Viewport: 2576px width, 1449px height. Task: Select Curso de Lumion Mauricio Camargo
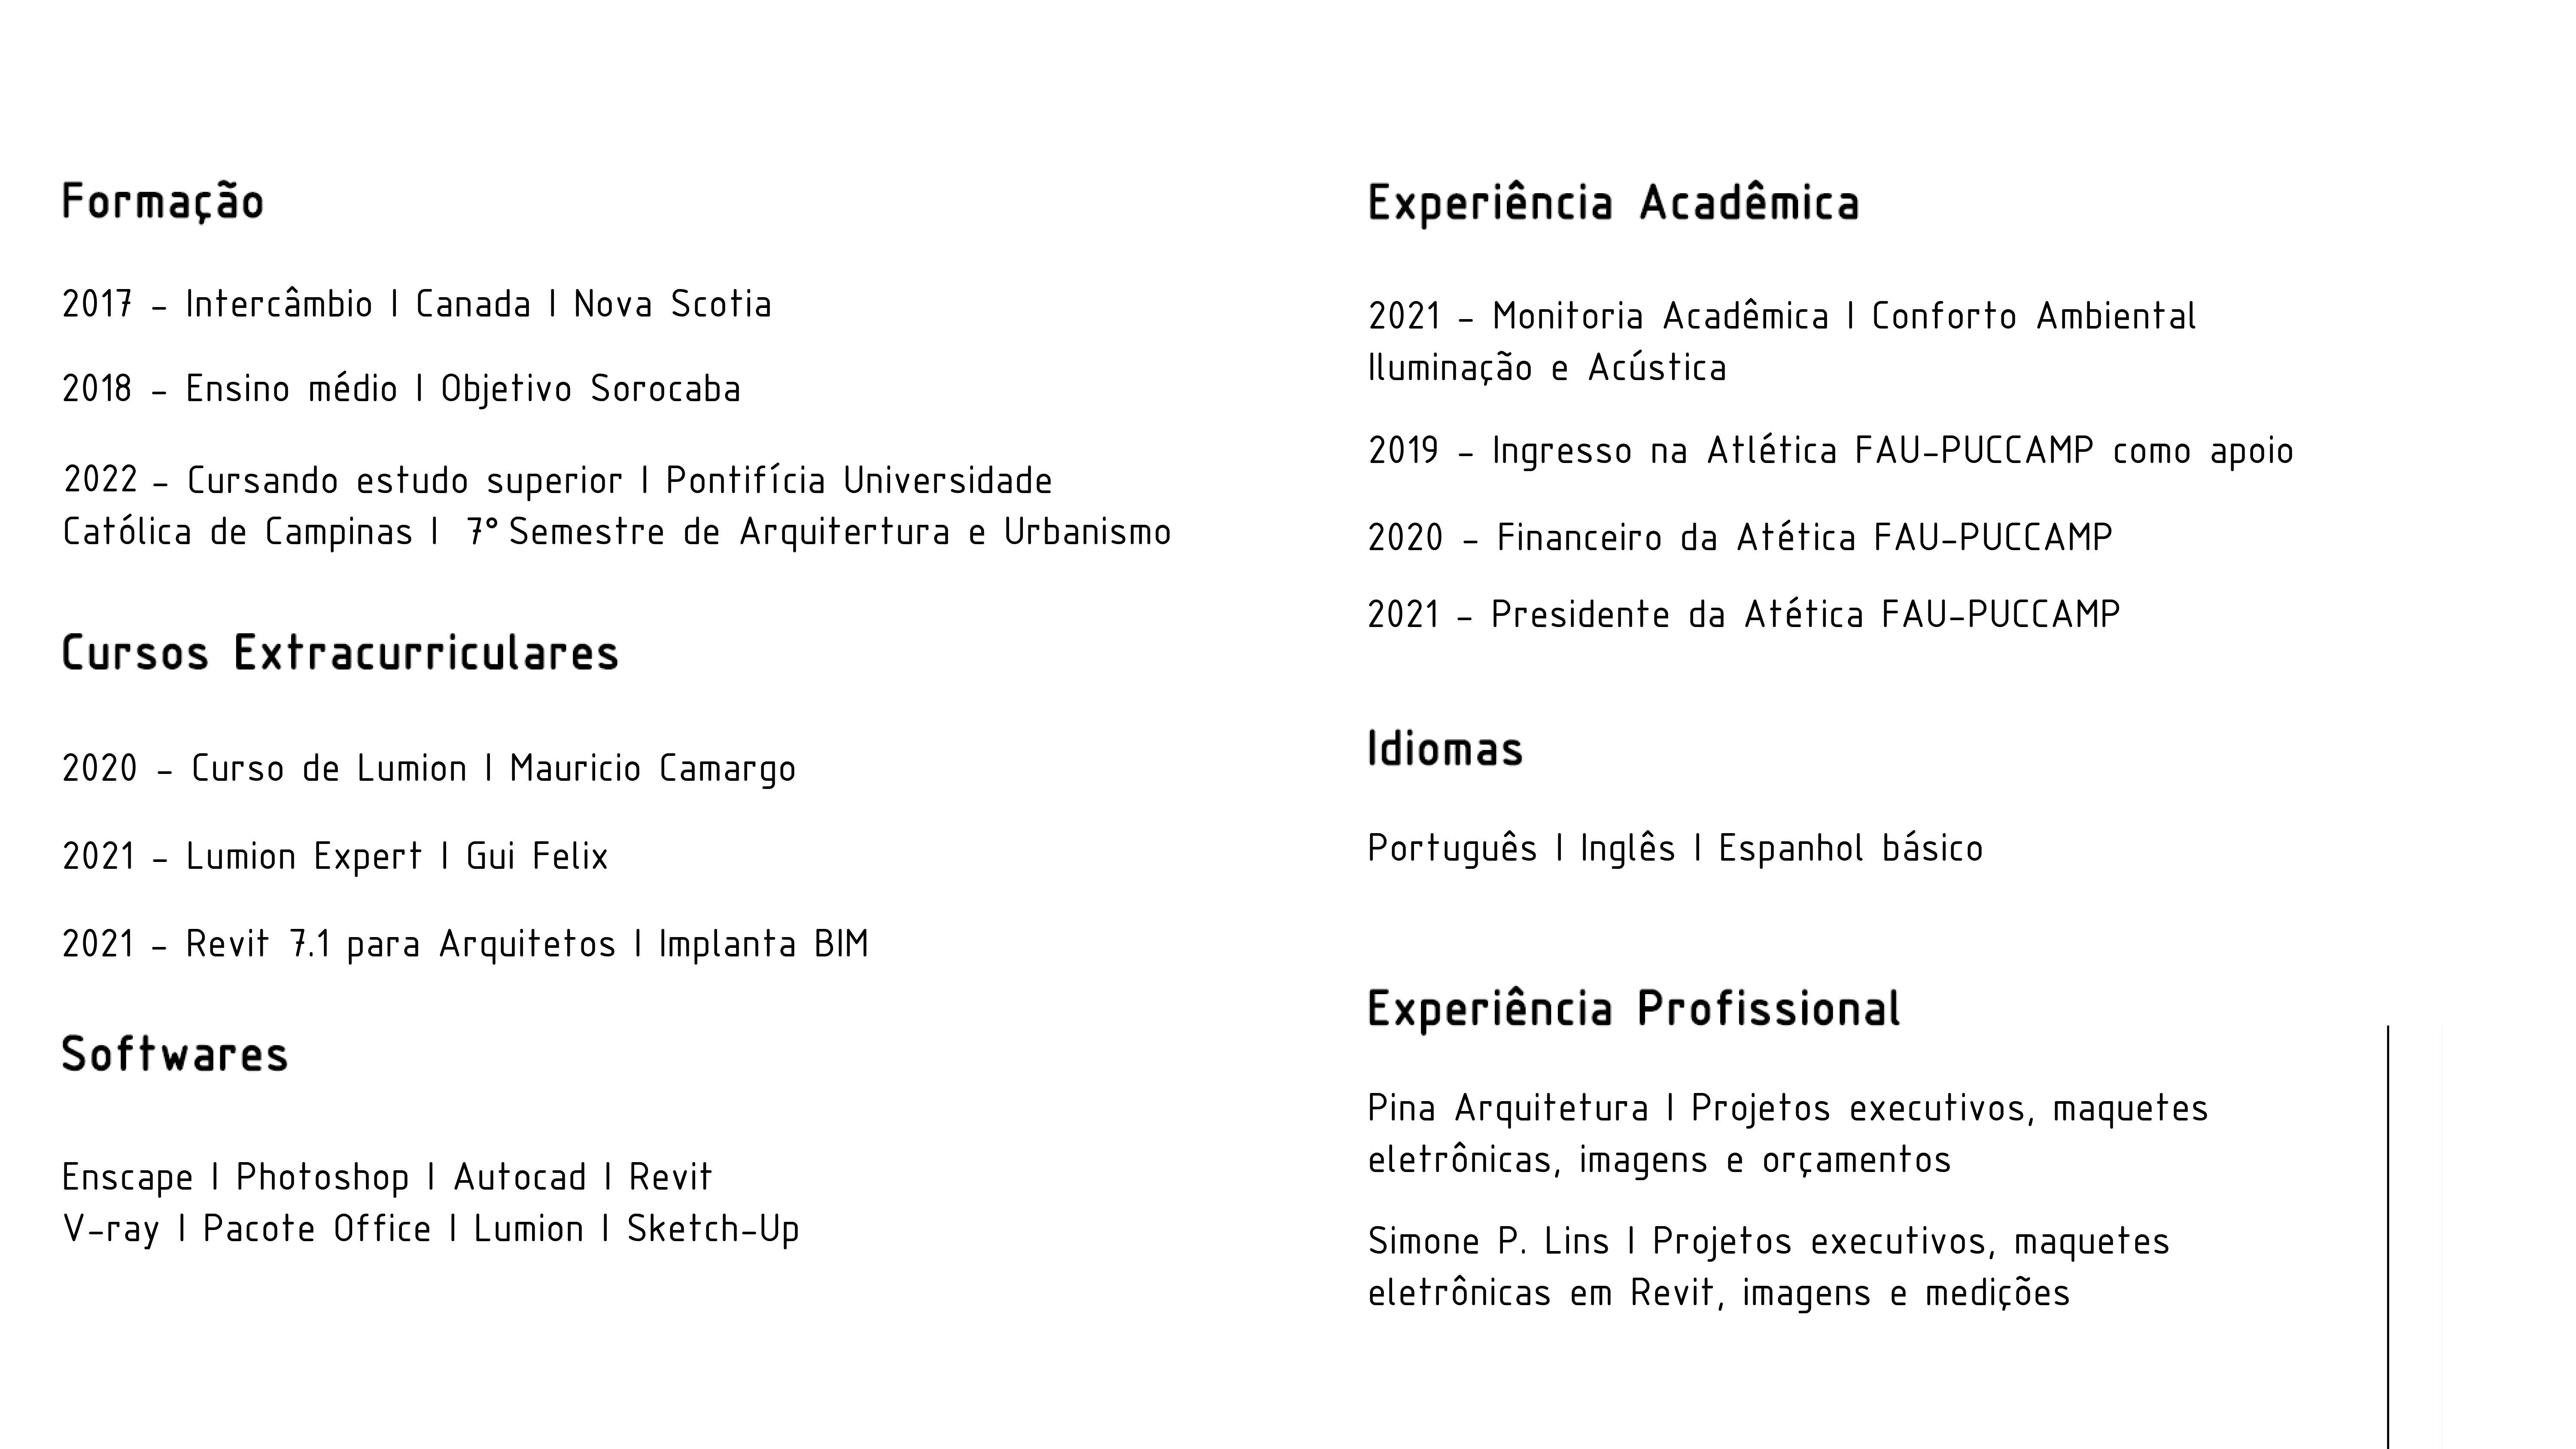[x=429, y=769]
